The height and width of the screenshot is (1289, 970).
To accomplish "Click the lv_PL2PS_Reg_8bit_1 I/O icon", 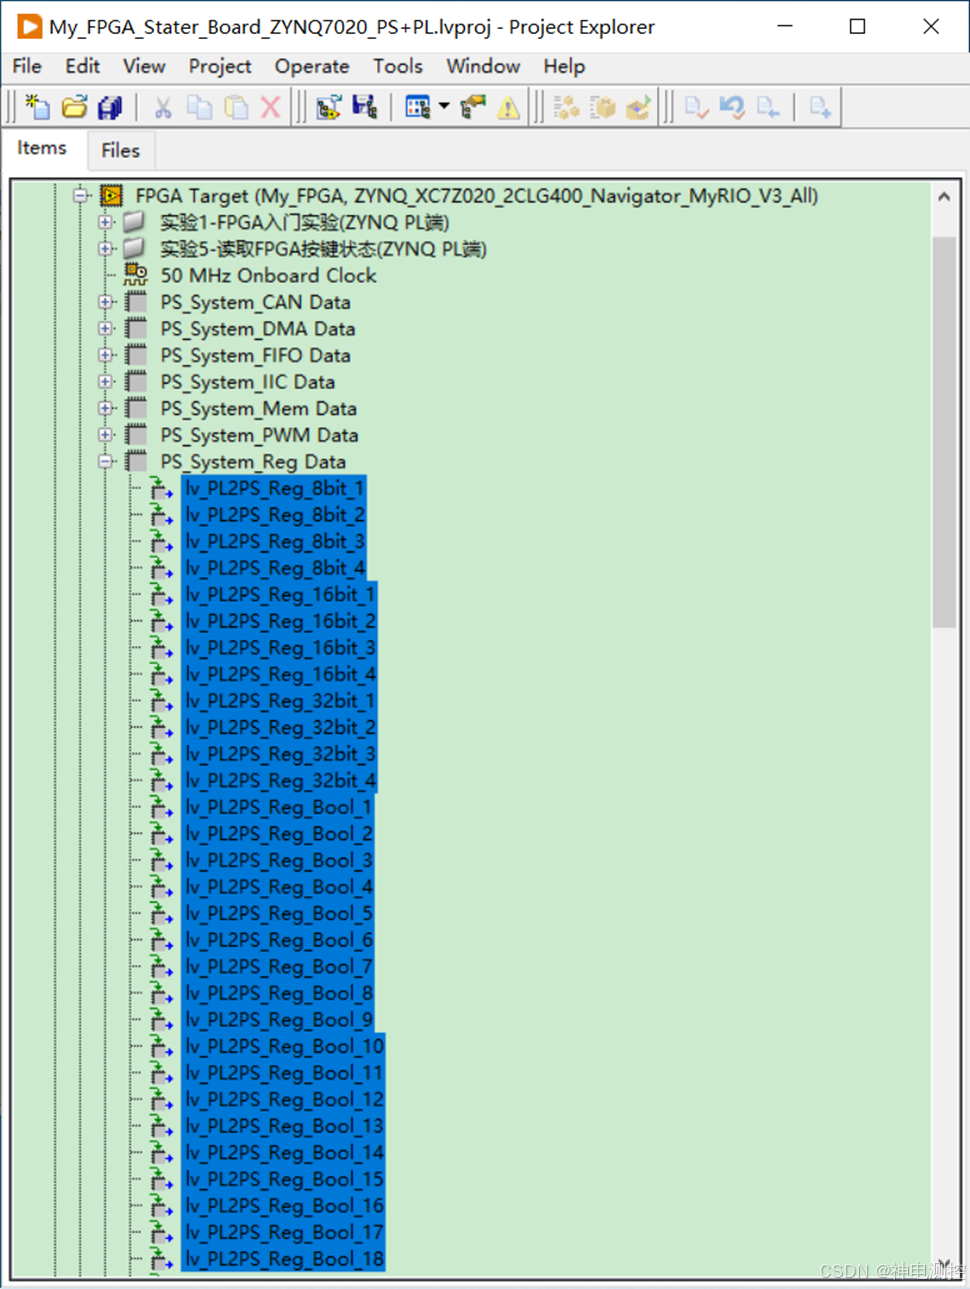I will [x=161, y=489].
